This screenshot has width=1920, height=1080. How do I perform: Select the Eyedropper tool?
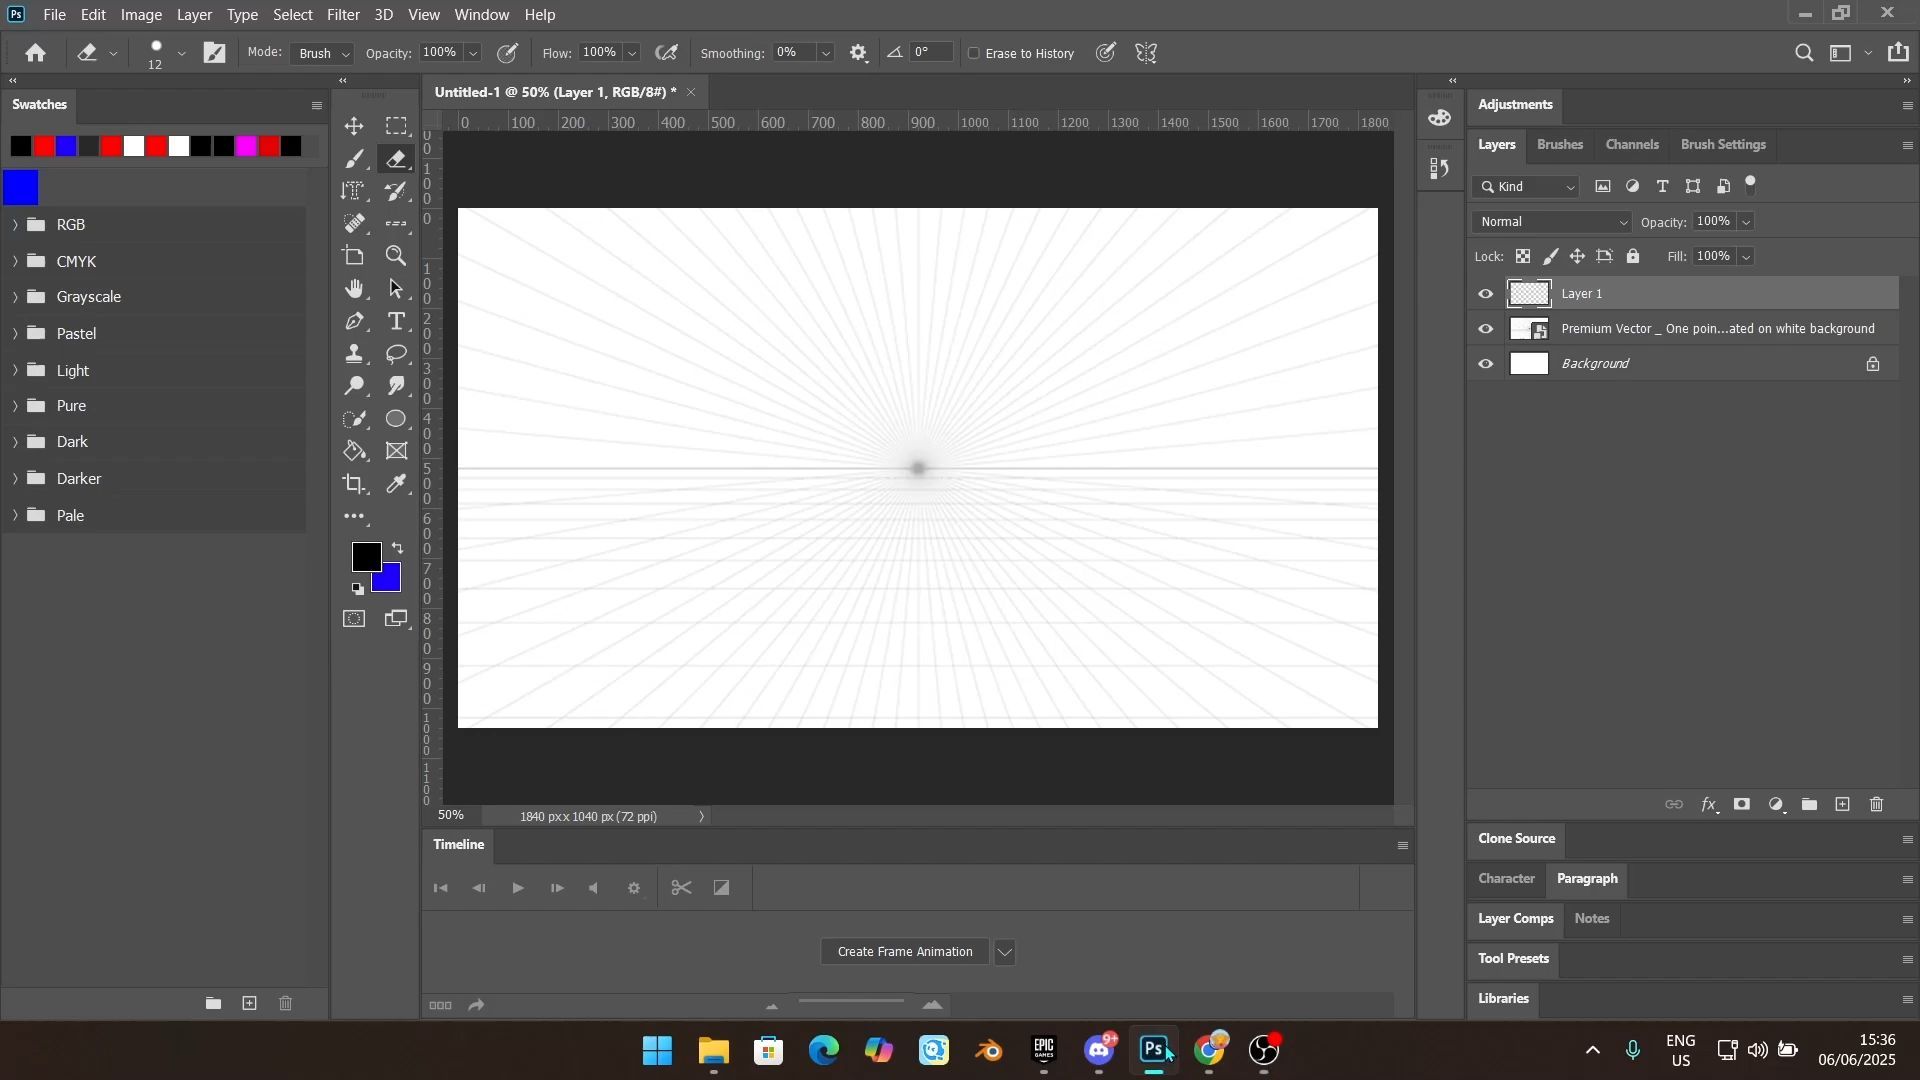point(397,484)
